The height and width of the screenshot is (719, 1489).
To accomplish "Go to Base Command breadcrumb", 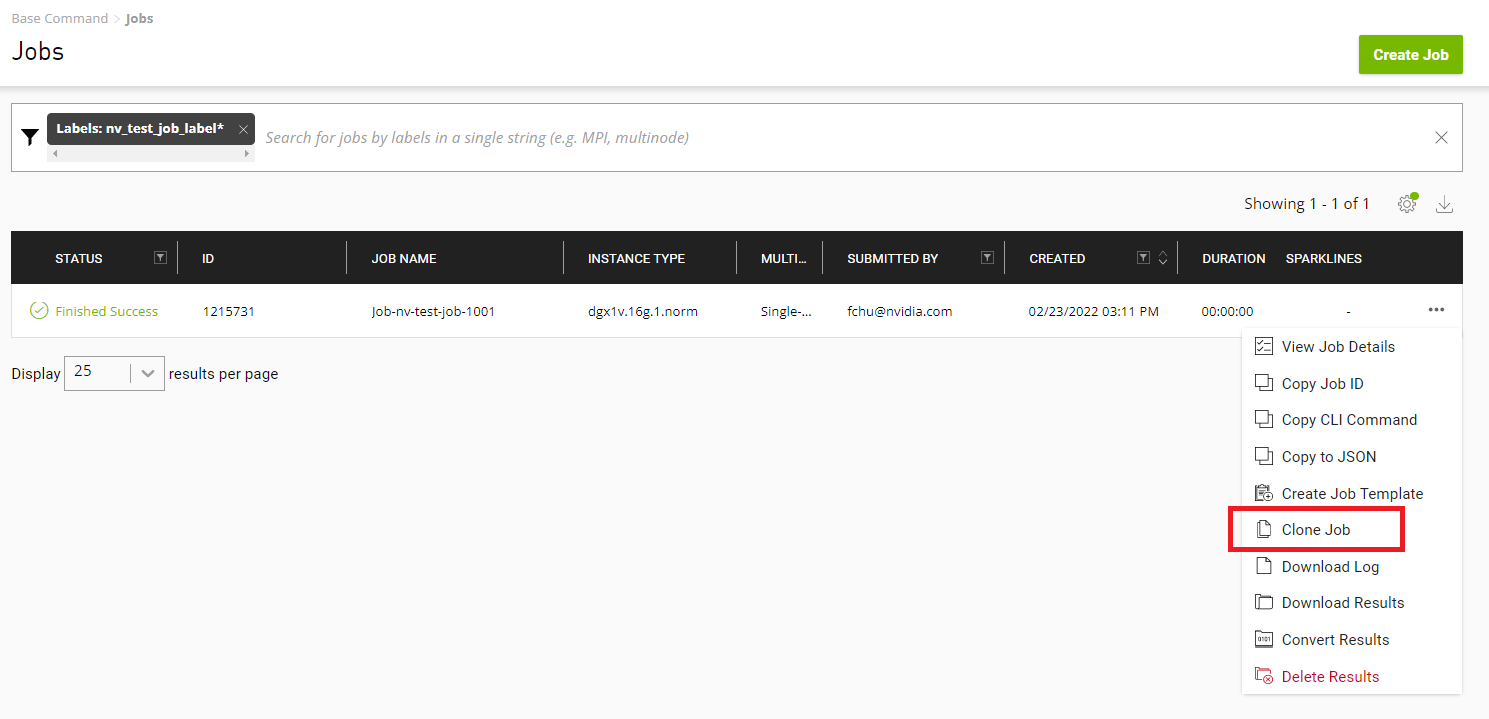I will point(59,18).
